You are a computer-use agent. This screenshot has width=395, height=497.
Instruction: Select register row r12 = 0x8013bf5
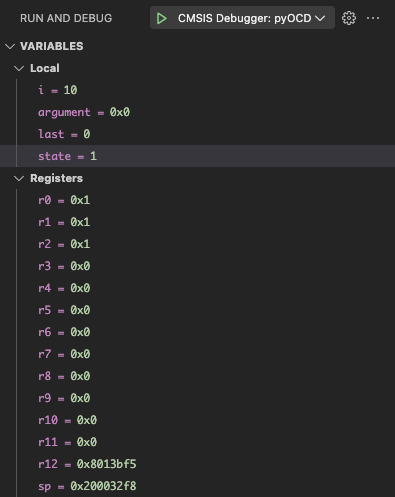197,464
